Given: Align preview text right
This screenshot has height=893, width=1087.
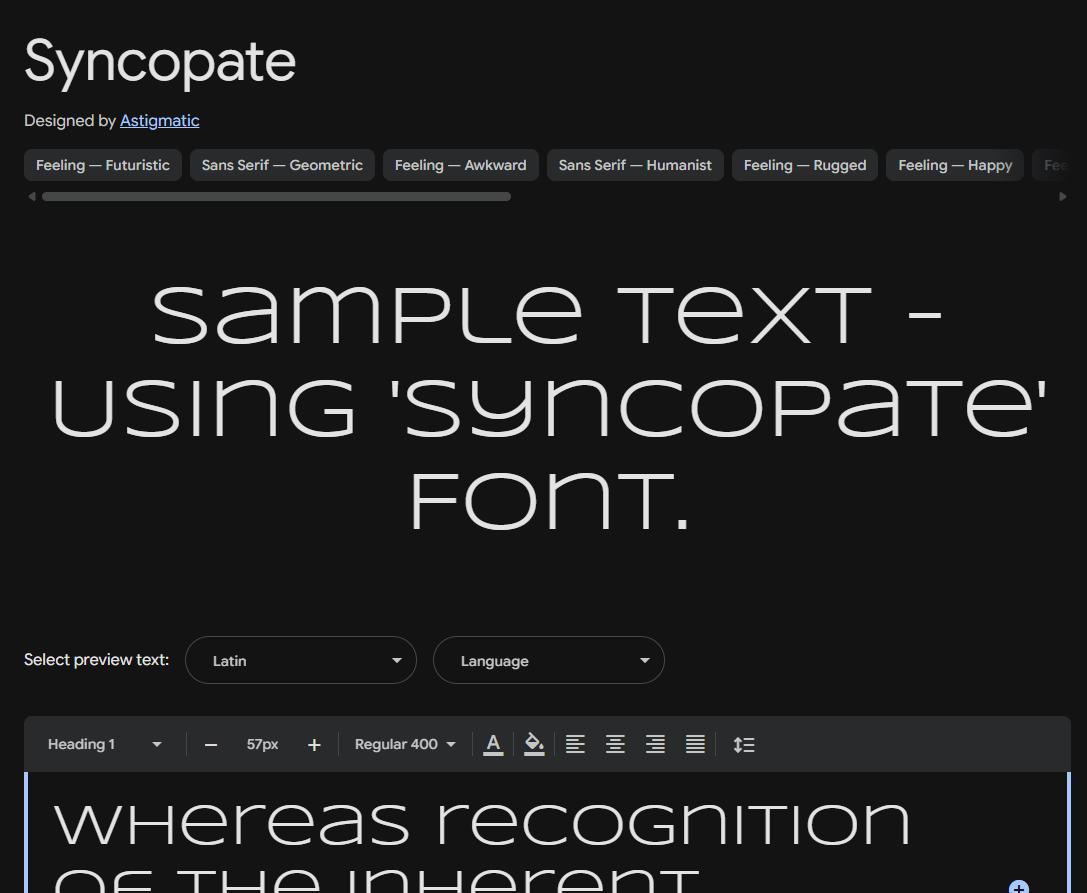Looking at the screenshot, I should [x=655, y=745].
